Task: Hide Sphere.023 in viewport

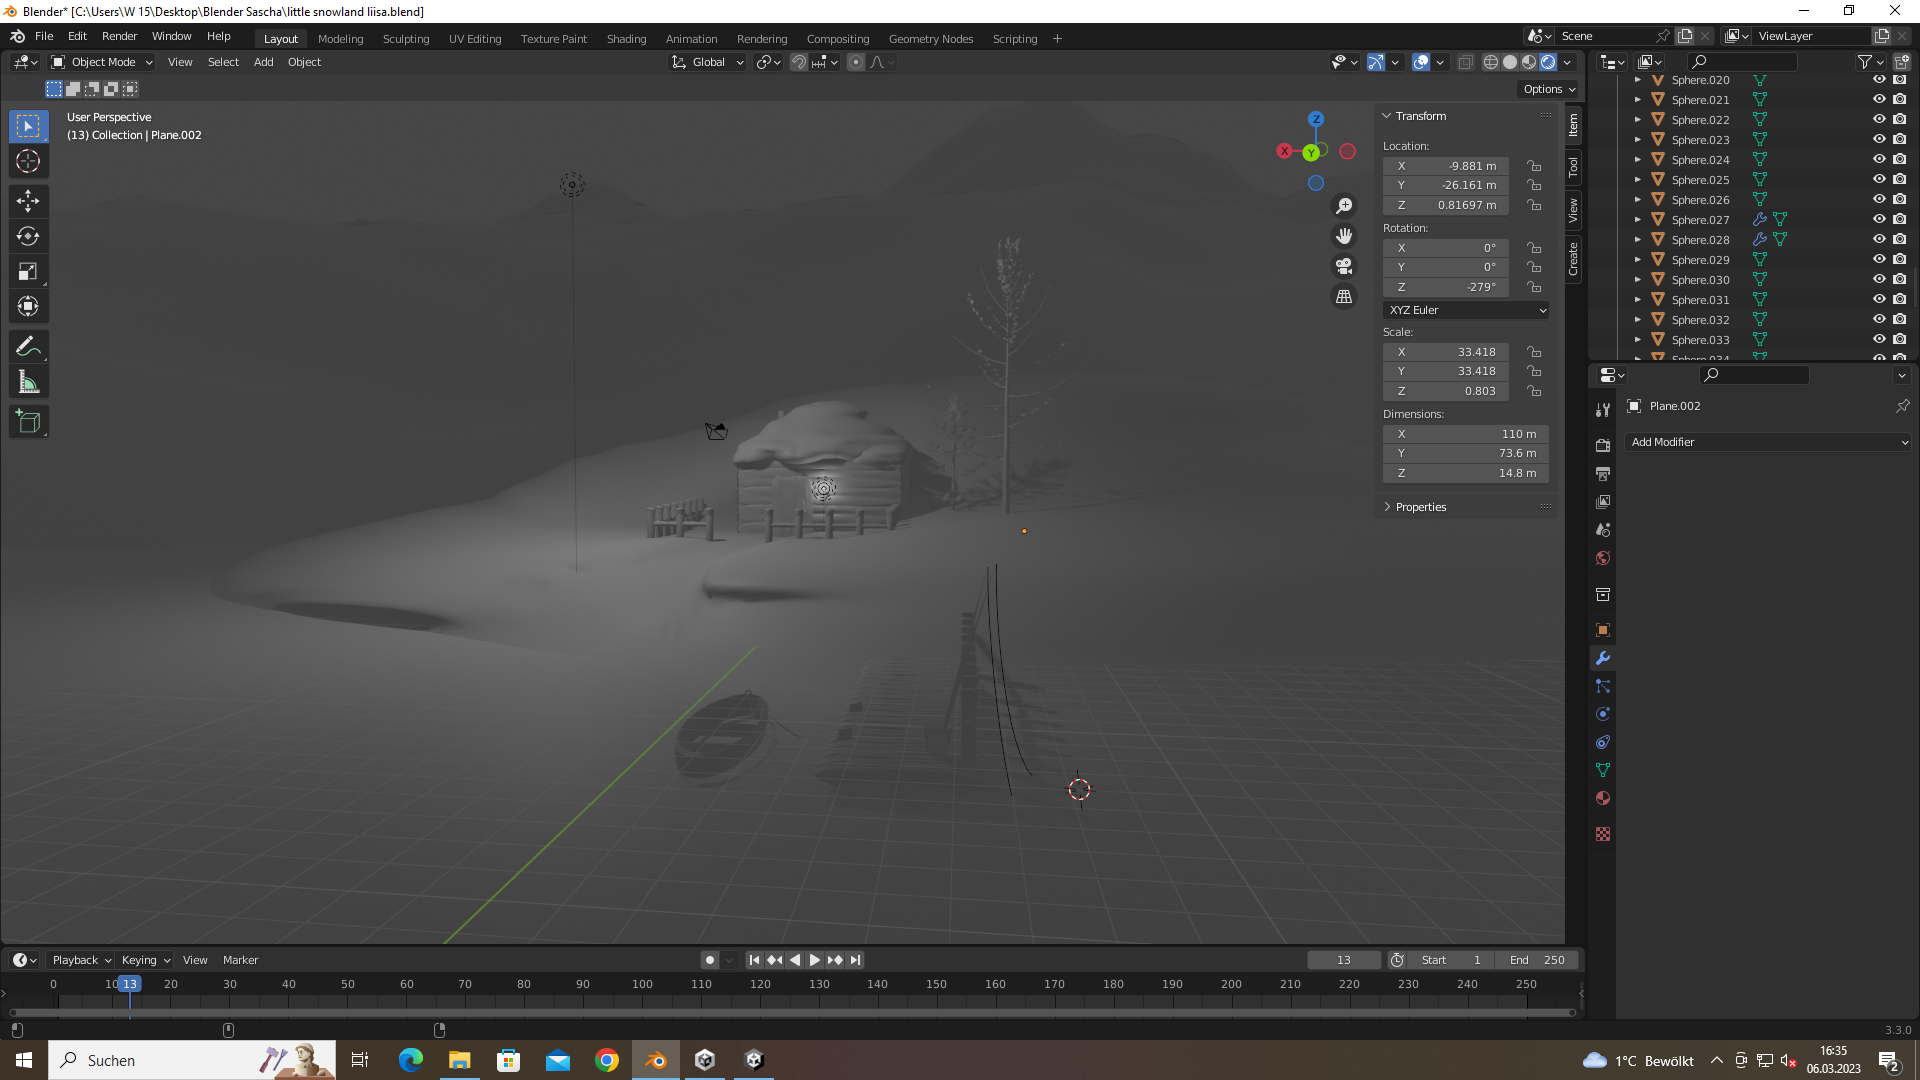Action: tap(1879, 140)
